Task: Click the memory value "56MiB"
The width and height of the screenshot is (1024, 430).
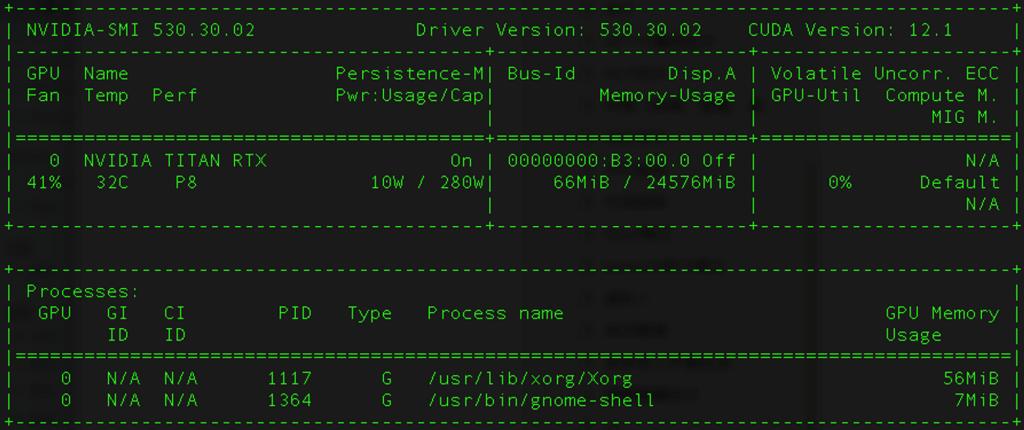Action: point(971,378)
